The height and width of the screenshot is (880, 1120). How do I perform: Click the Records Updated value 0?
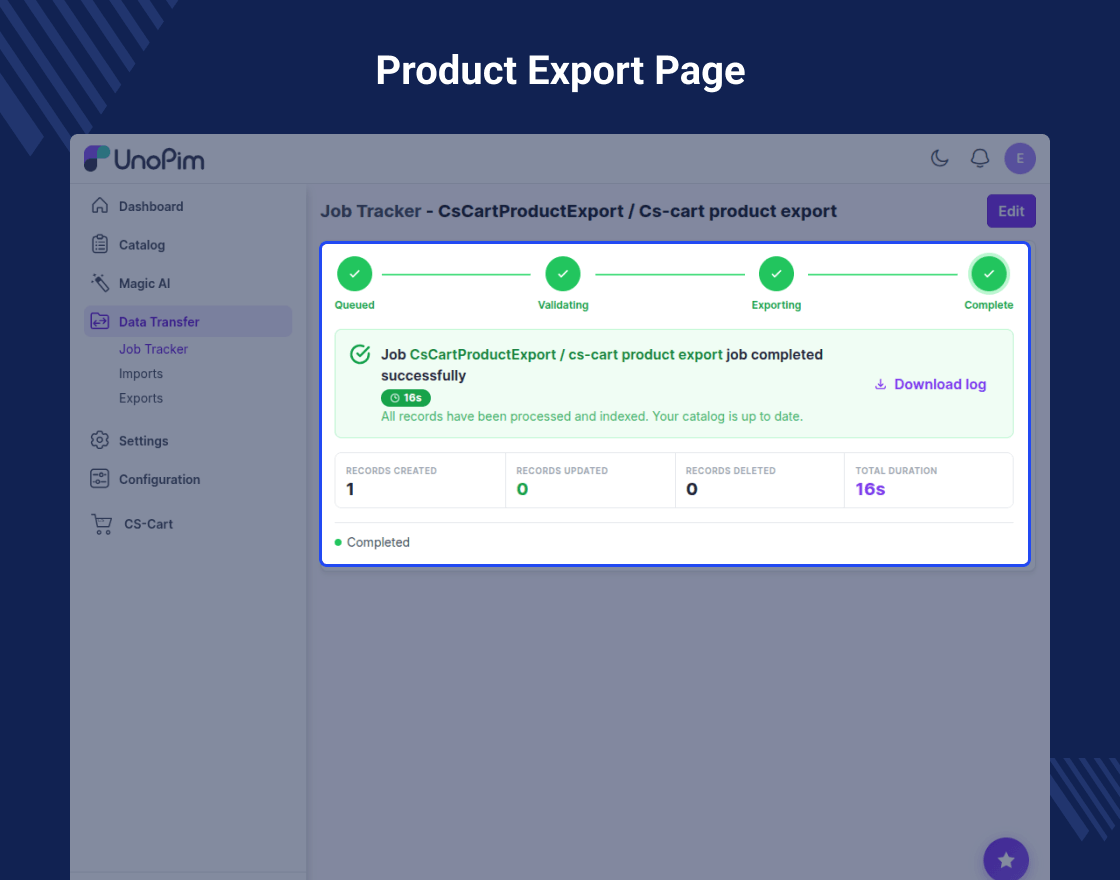click(x=522, y=489)
